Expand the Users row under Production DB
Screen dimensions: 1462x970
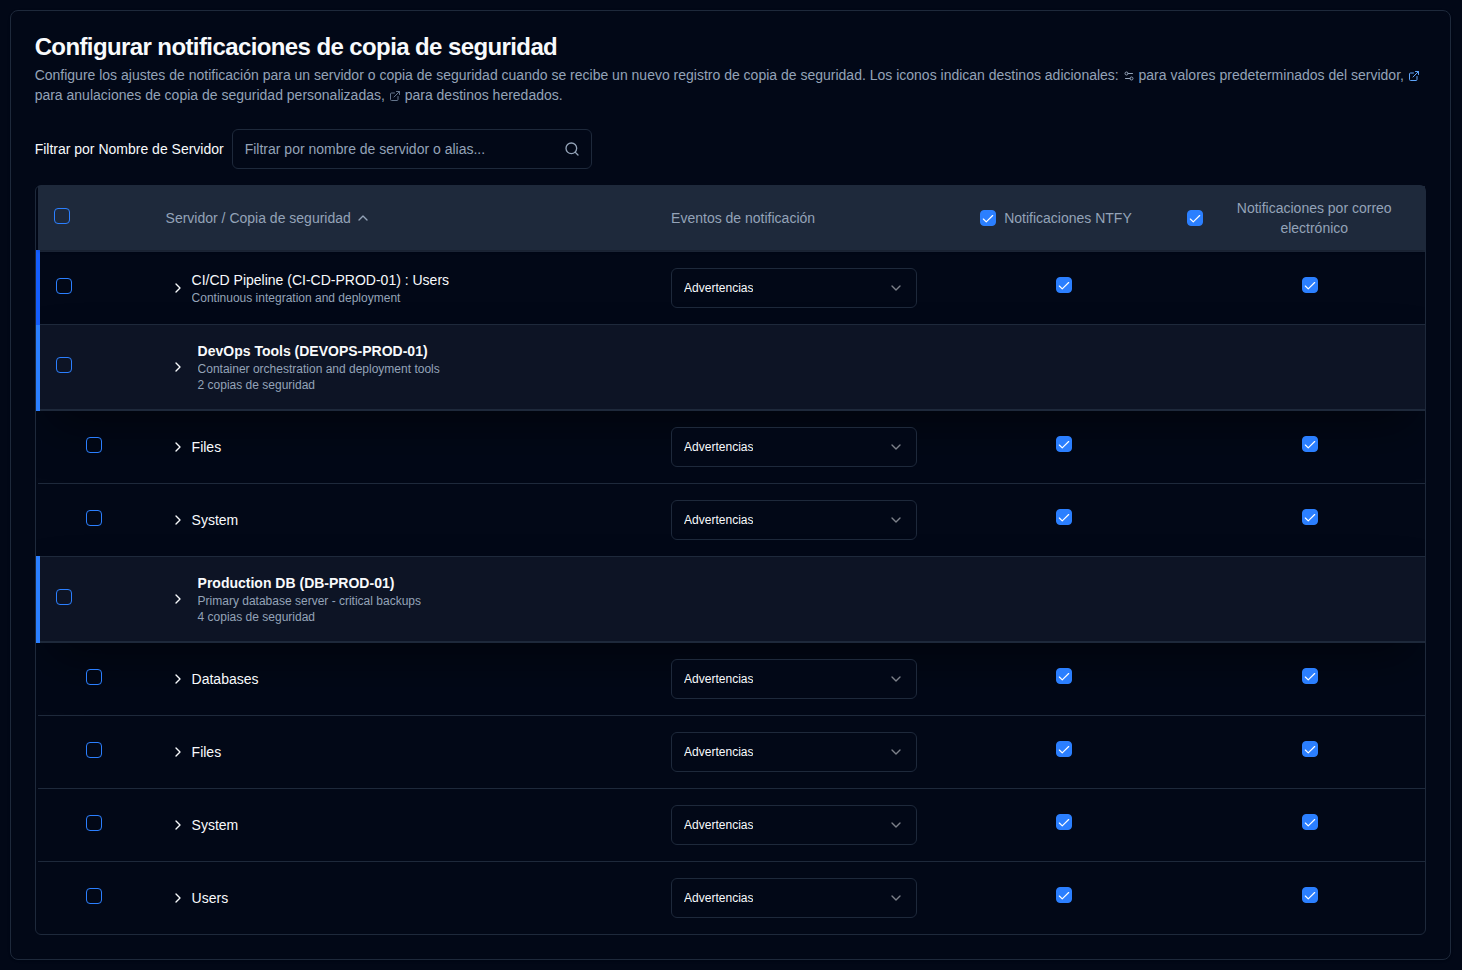tap(178, 898)
